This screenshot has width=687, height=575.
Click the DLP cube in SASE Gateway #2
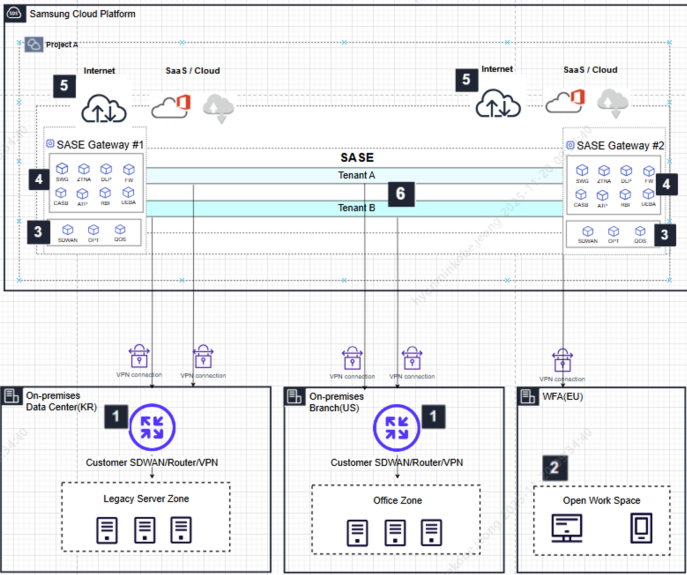[627, 170]
